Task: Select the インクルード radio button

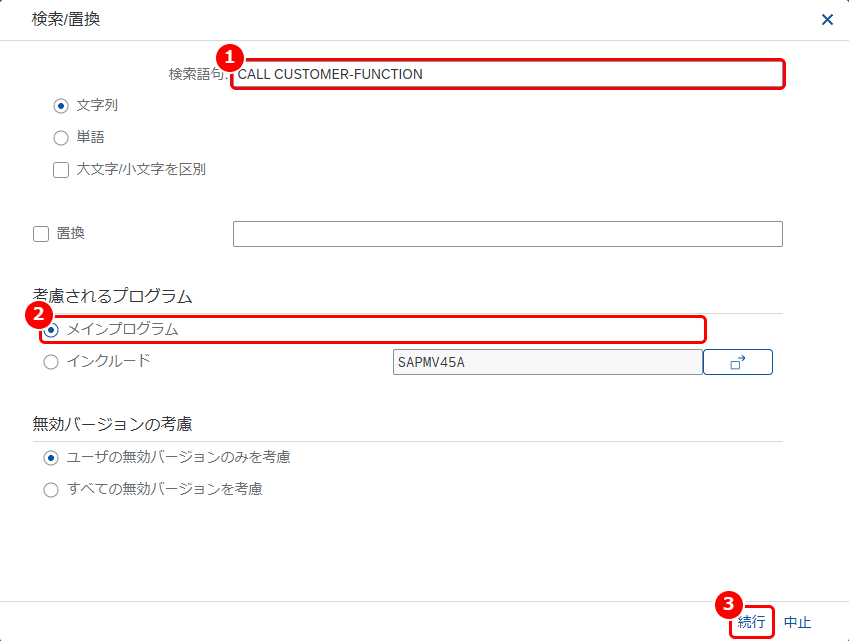Action: pyautogui.click(x=51, y=362)
